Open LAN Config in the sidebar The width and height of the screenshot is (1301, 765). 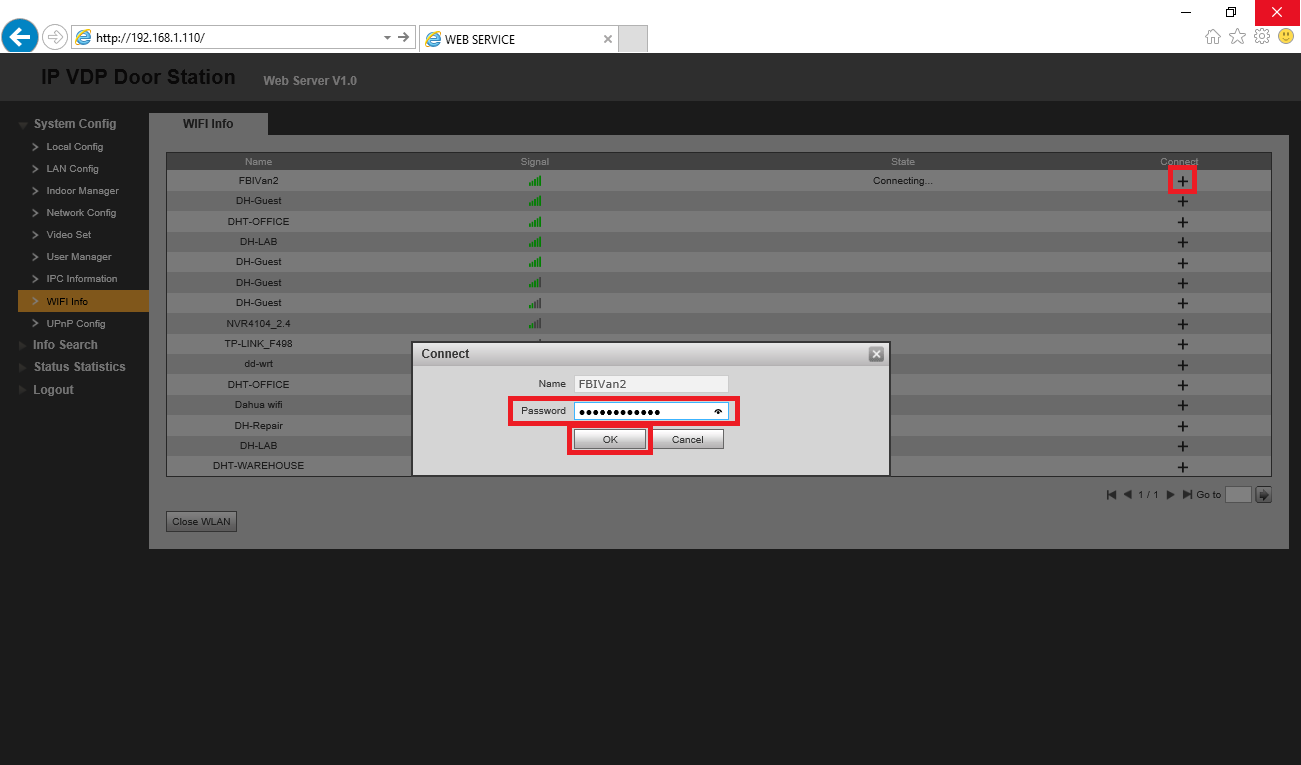[73, 169]
